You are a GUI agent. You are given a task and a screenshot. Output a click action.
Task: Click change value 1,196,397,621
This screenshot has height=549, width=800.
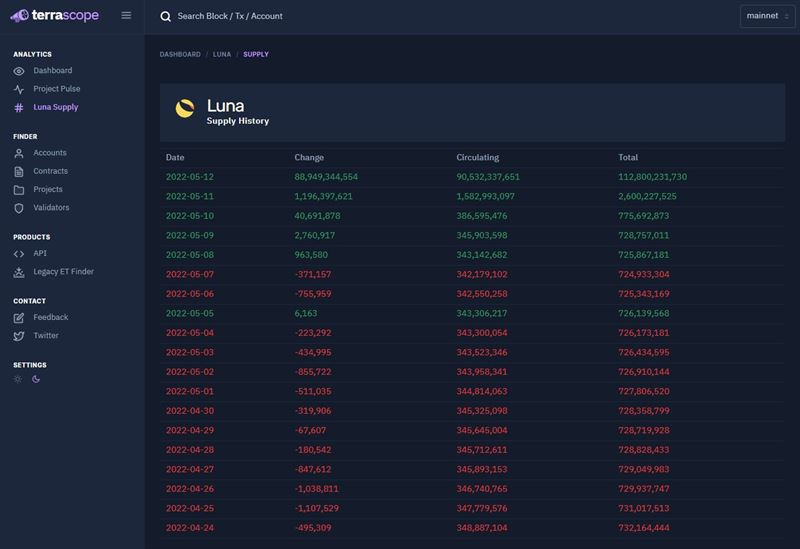click(x=323, y=196)
